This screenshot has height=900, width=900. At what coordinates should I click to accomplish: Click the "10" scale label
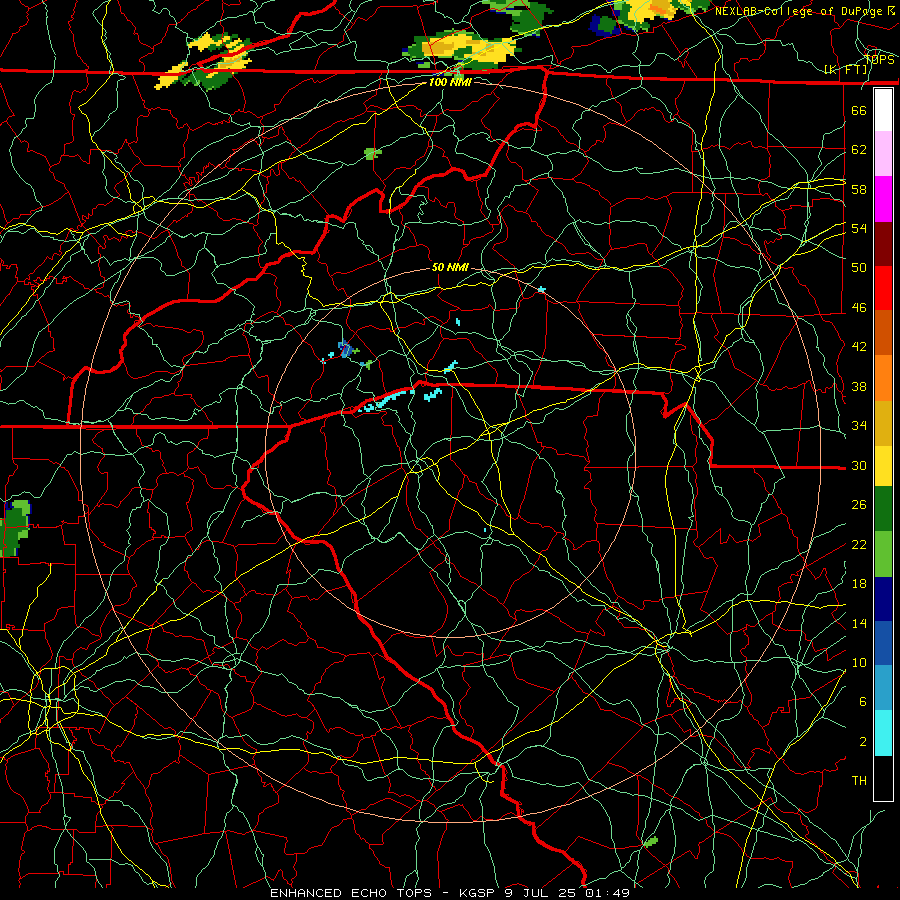[x=859, y=662]
